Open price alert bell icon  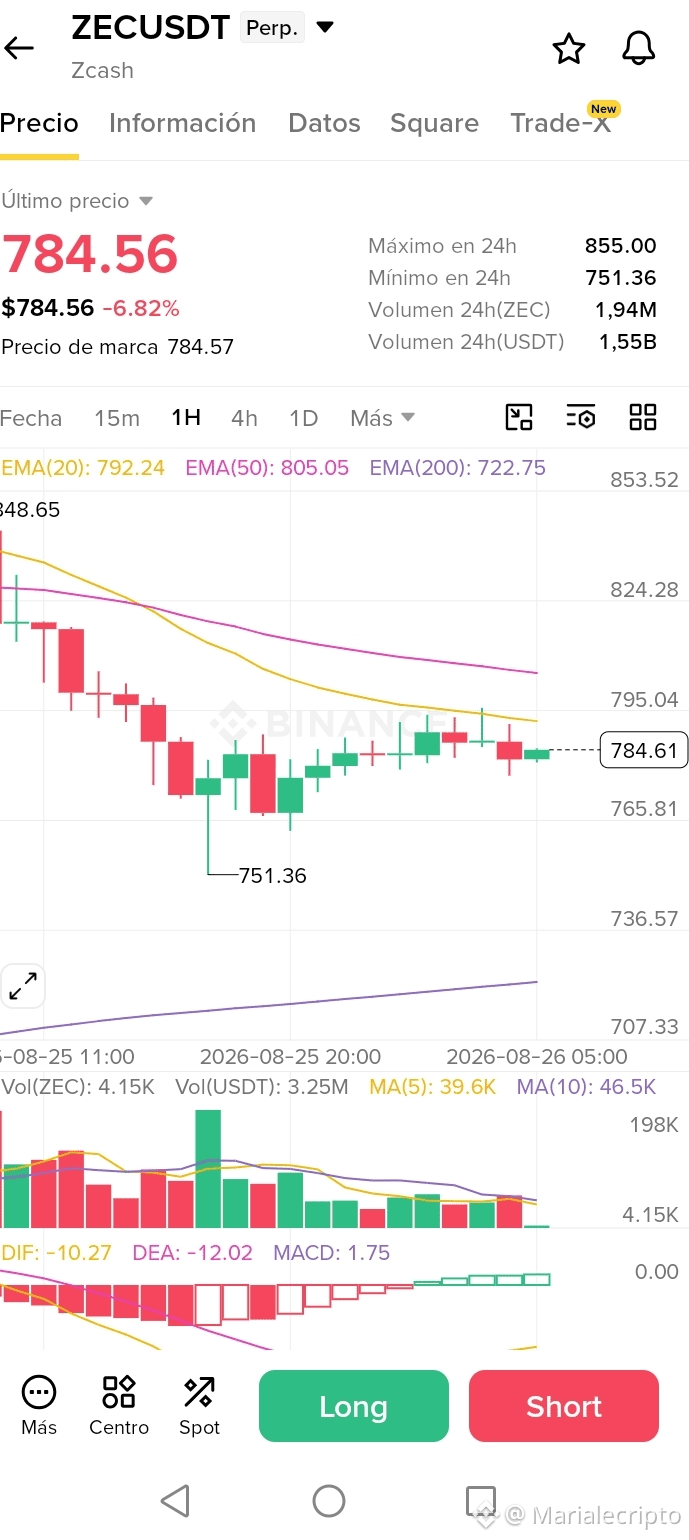tap(638, 48)
